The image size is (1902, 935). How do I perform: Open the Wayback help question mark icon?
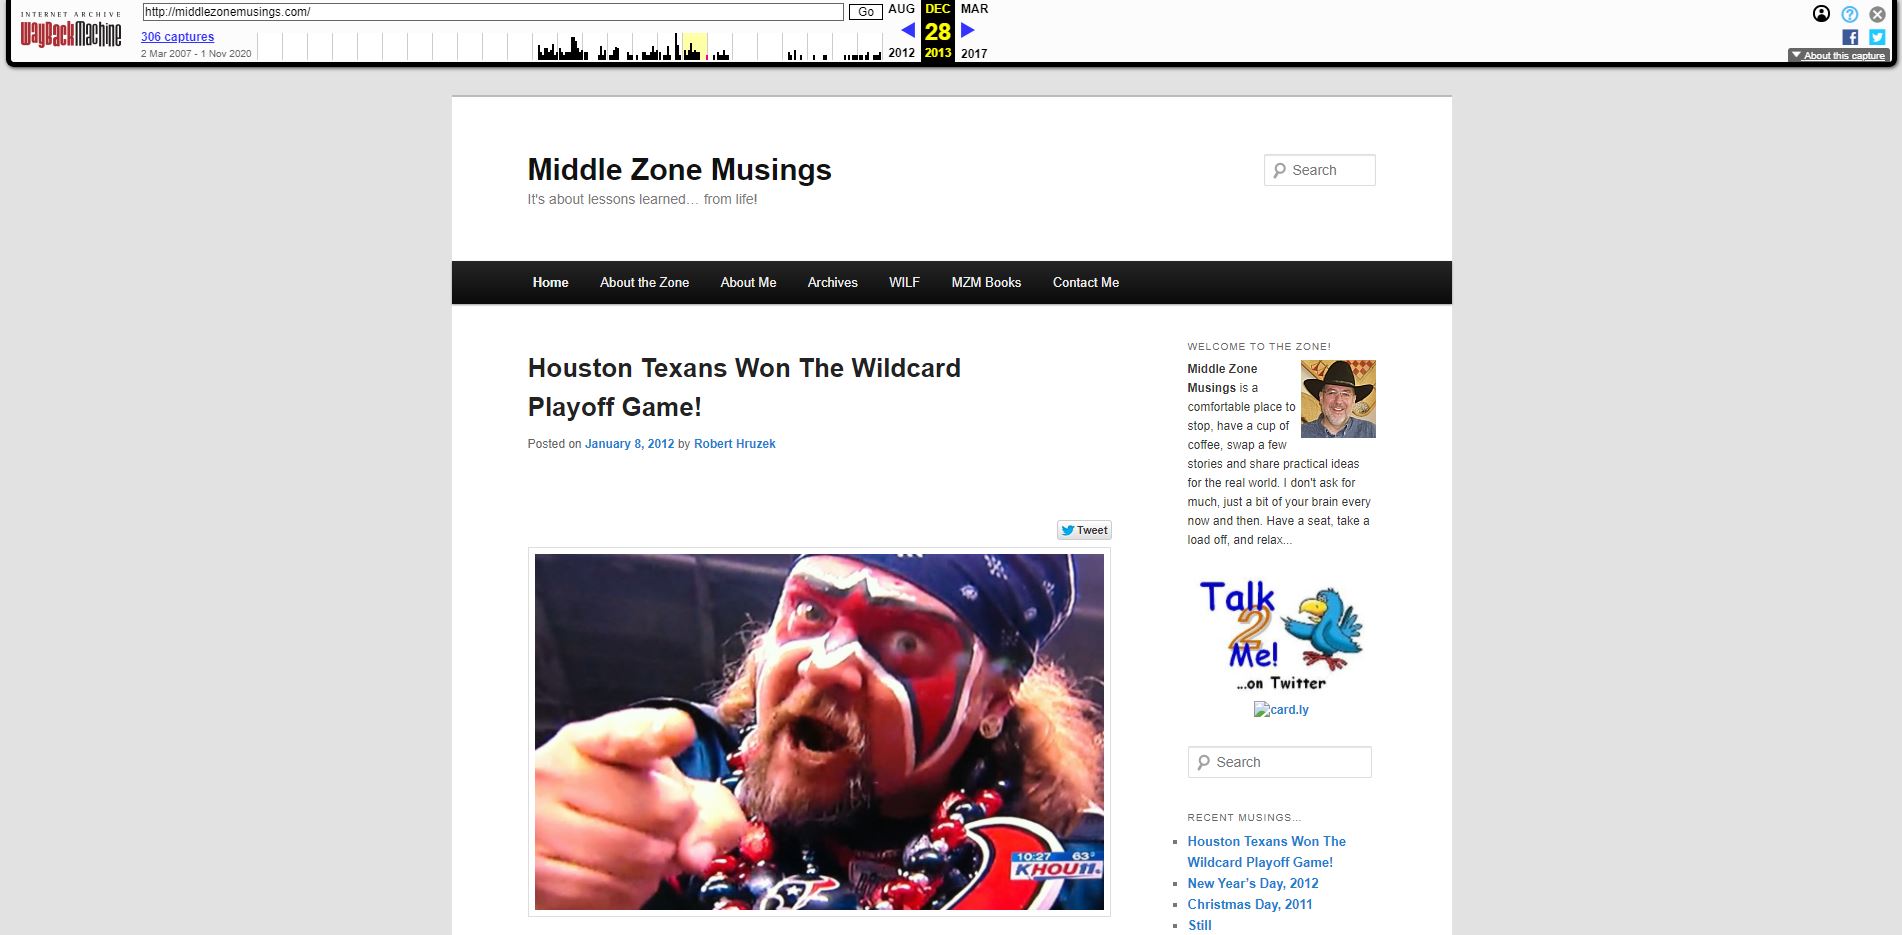[1849, 14]
